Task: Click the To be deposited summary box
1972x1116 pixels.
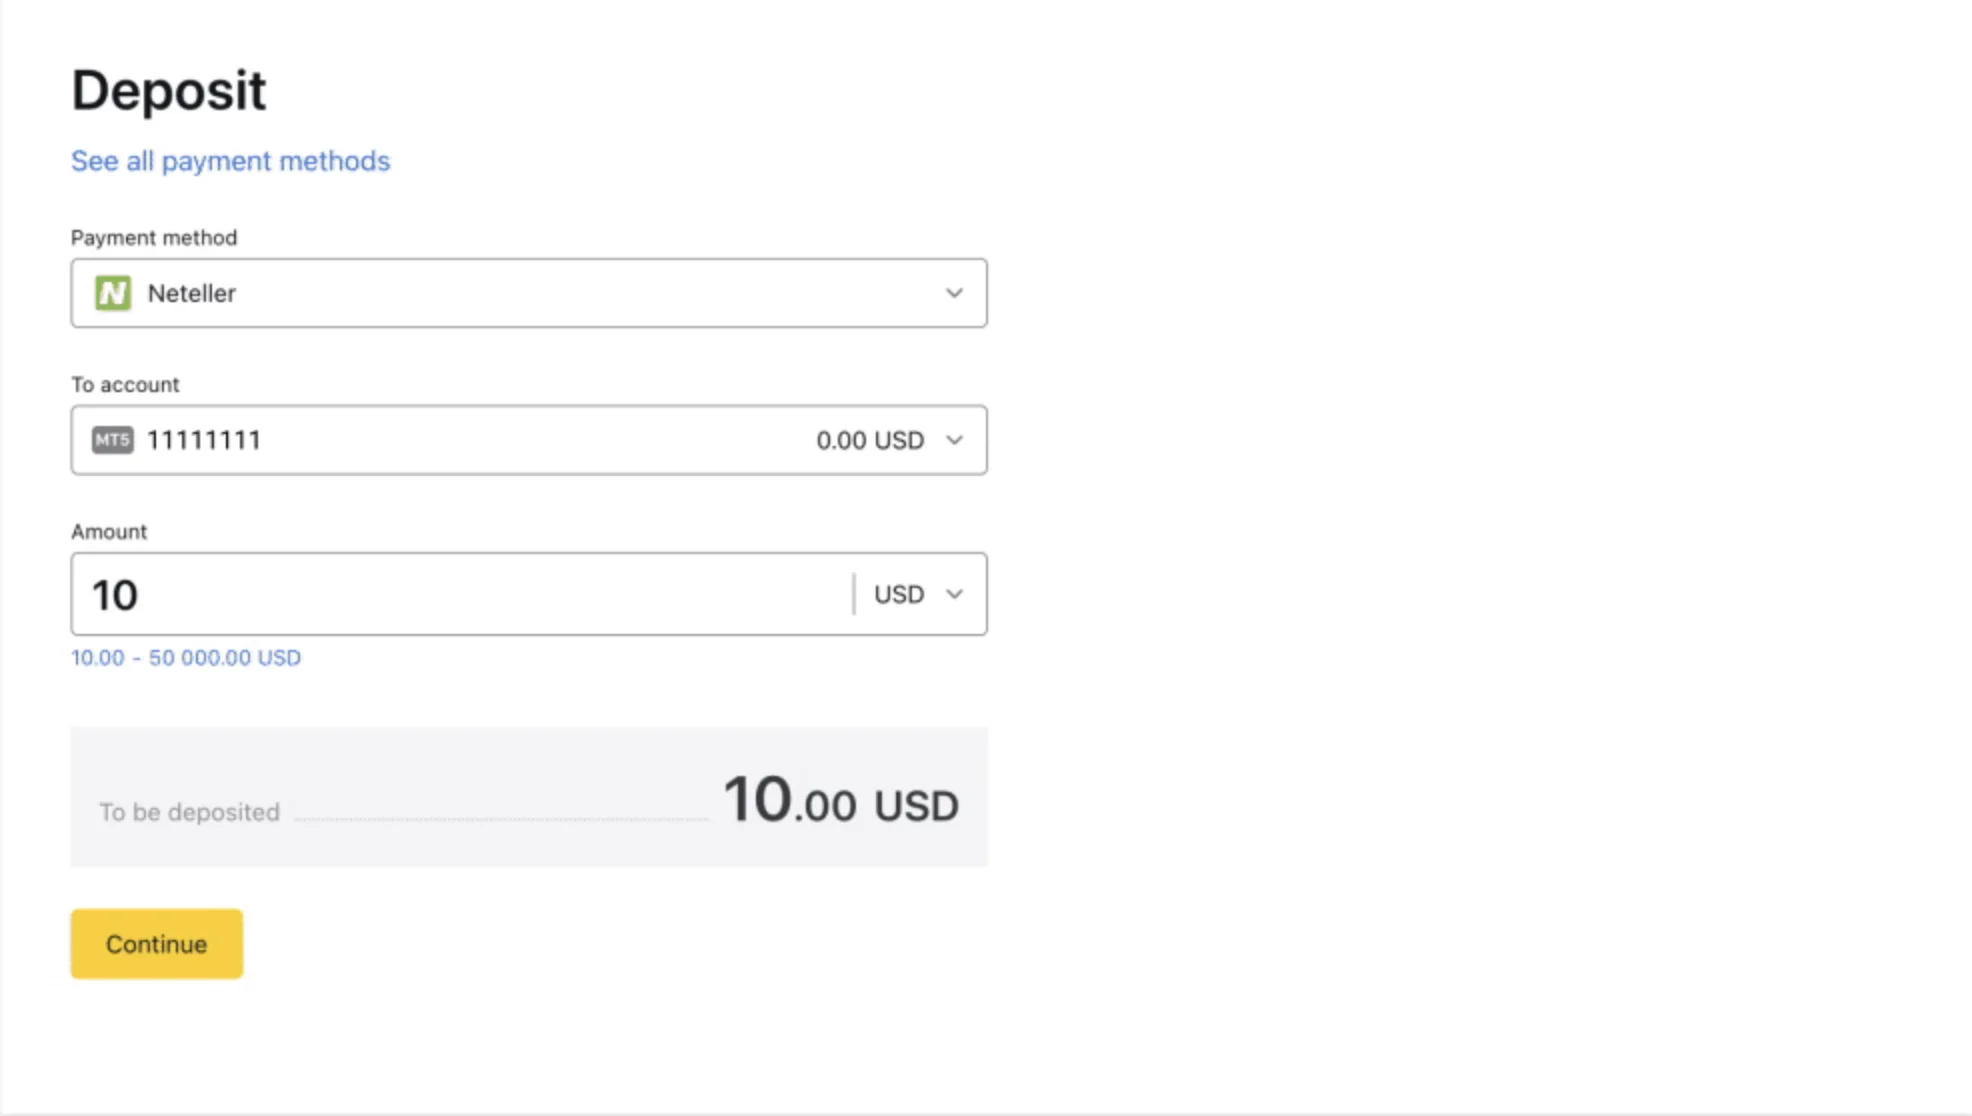Action: point(528,797)
